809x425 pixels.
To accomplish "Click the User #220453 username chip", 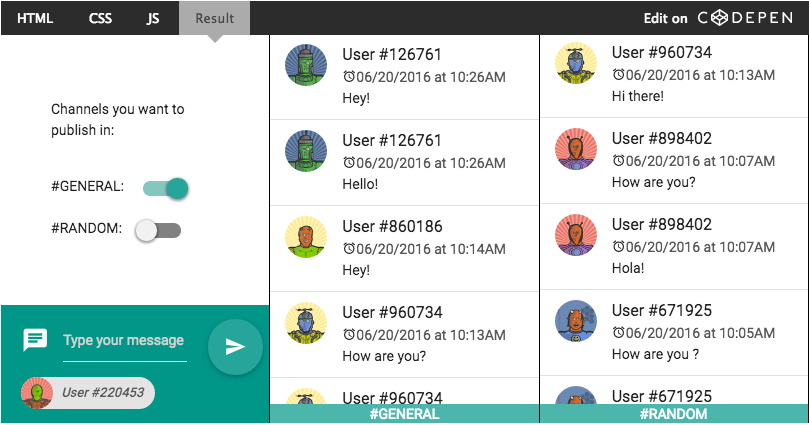I will [x=102, y=393].
